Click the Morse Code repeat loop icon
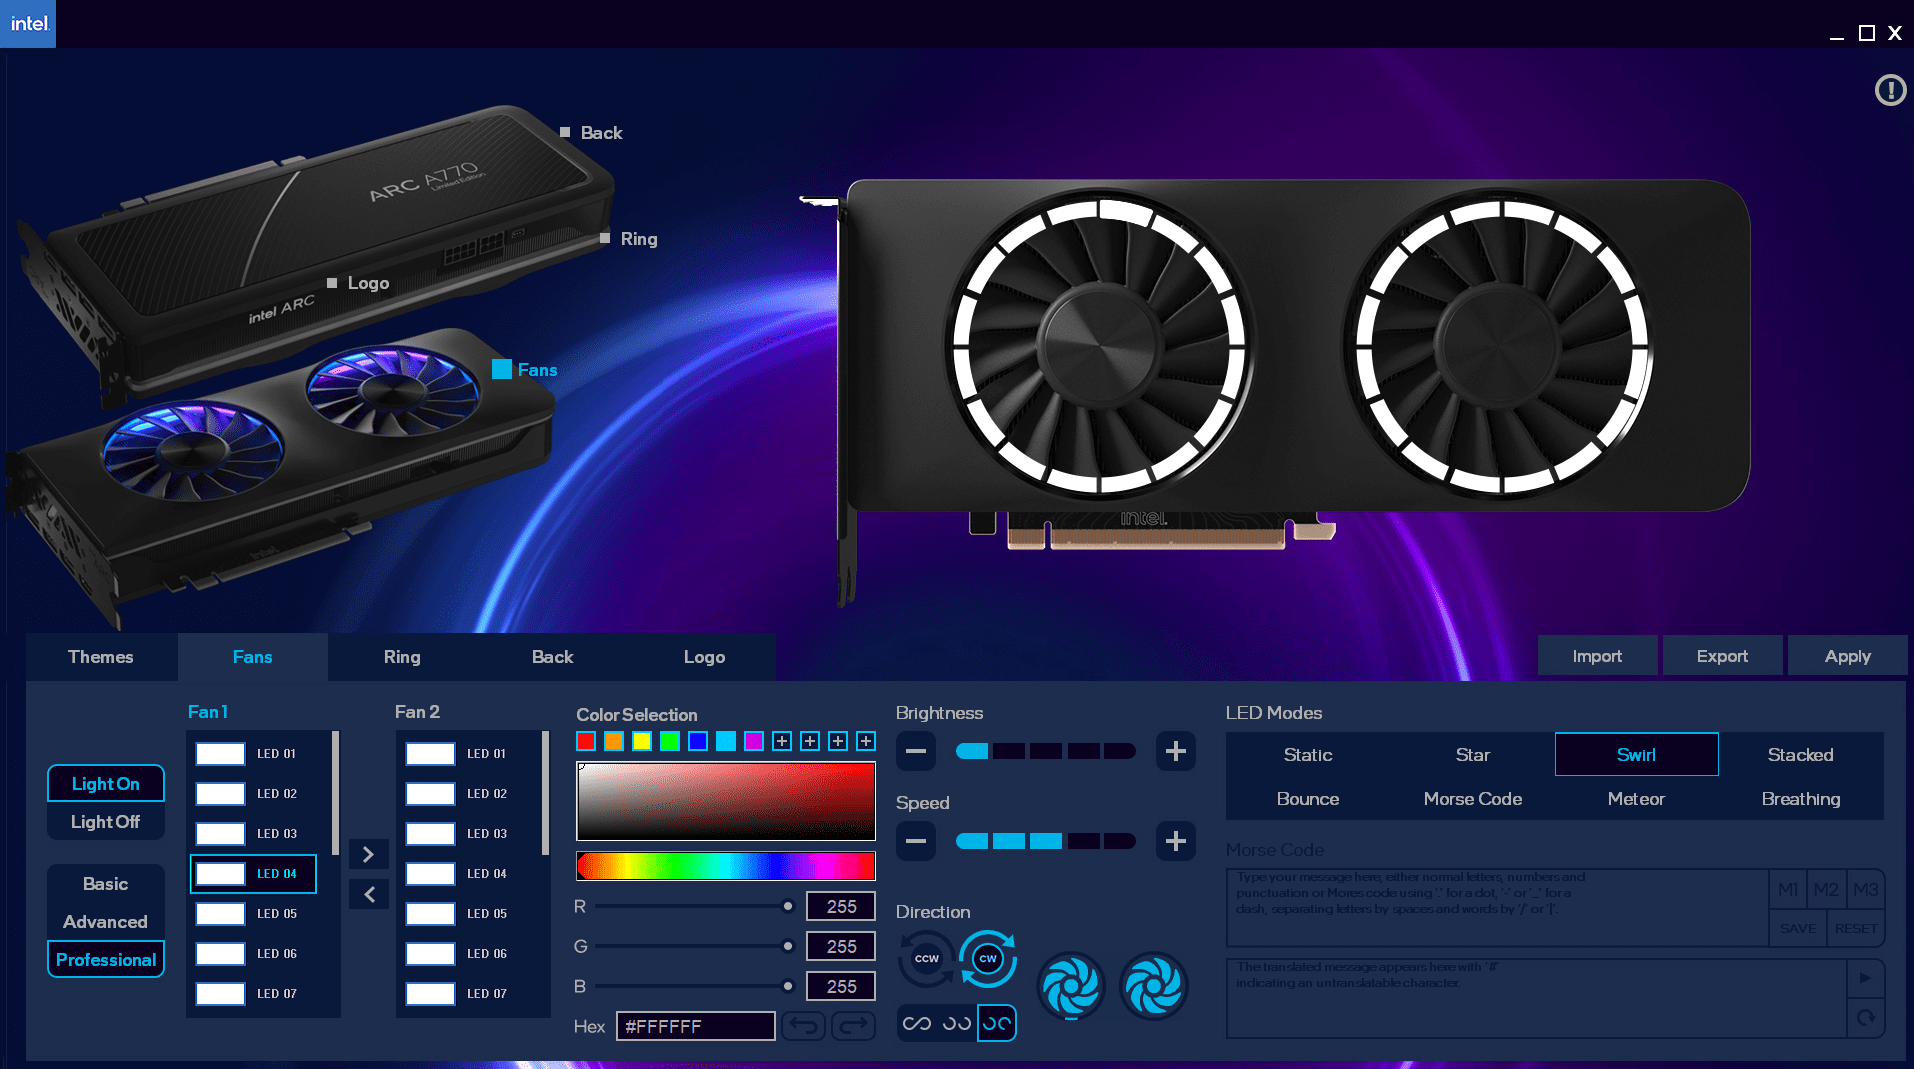1914x1069 pixels. pyautogui.click(x=1865, y=1018)
